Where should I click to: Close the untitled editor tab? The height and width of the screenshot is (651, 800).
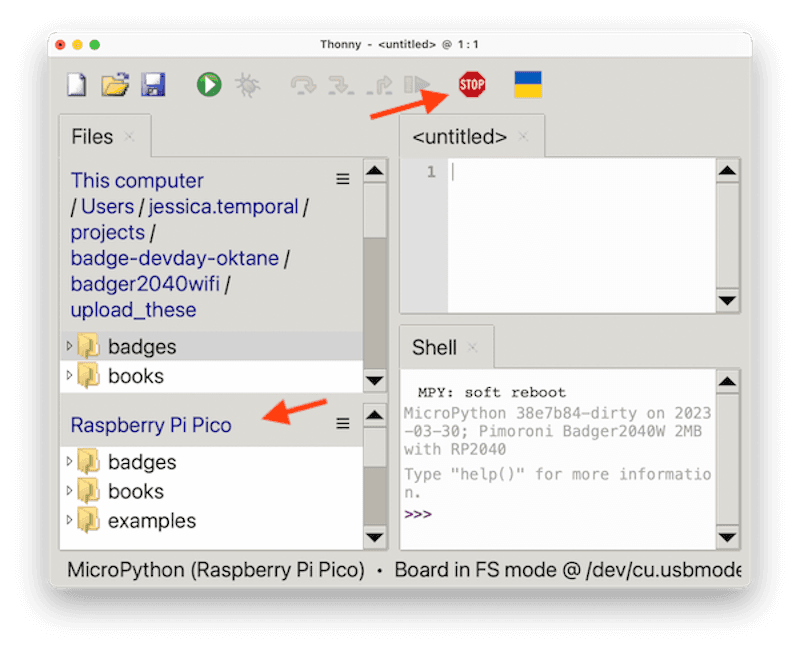tap(523, 137)
